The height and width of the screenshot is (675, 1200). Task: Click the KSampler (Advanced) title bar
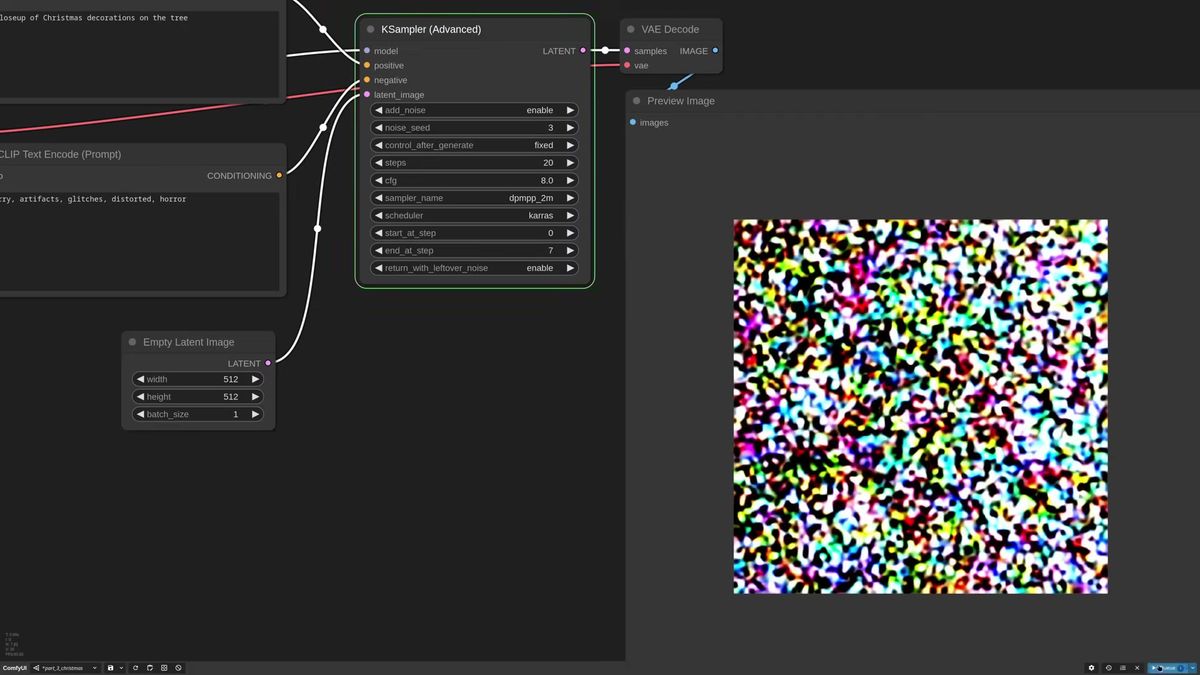474,29
